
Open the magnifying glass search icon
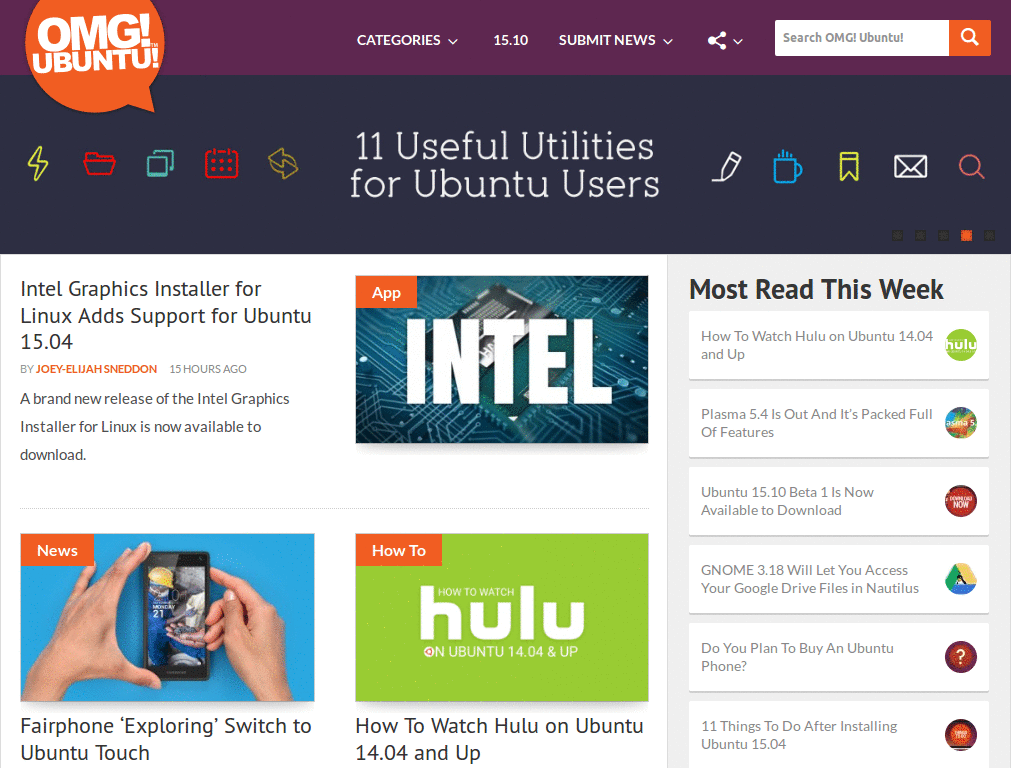[971, 166]
